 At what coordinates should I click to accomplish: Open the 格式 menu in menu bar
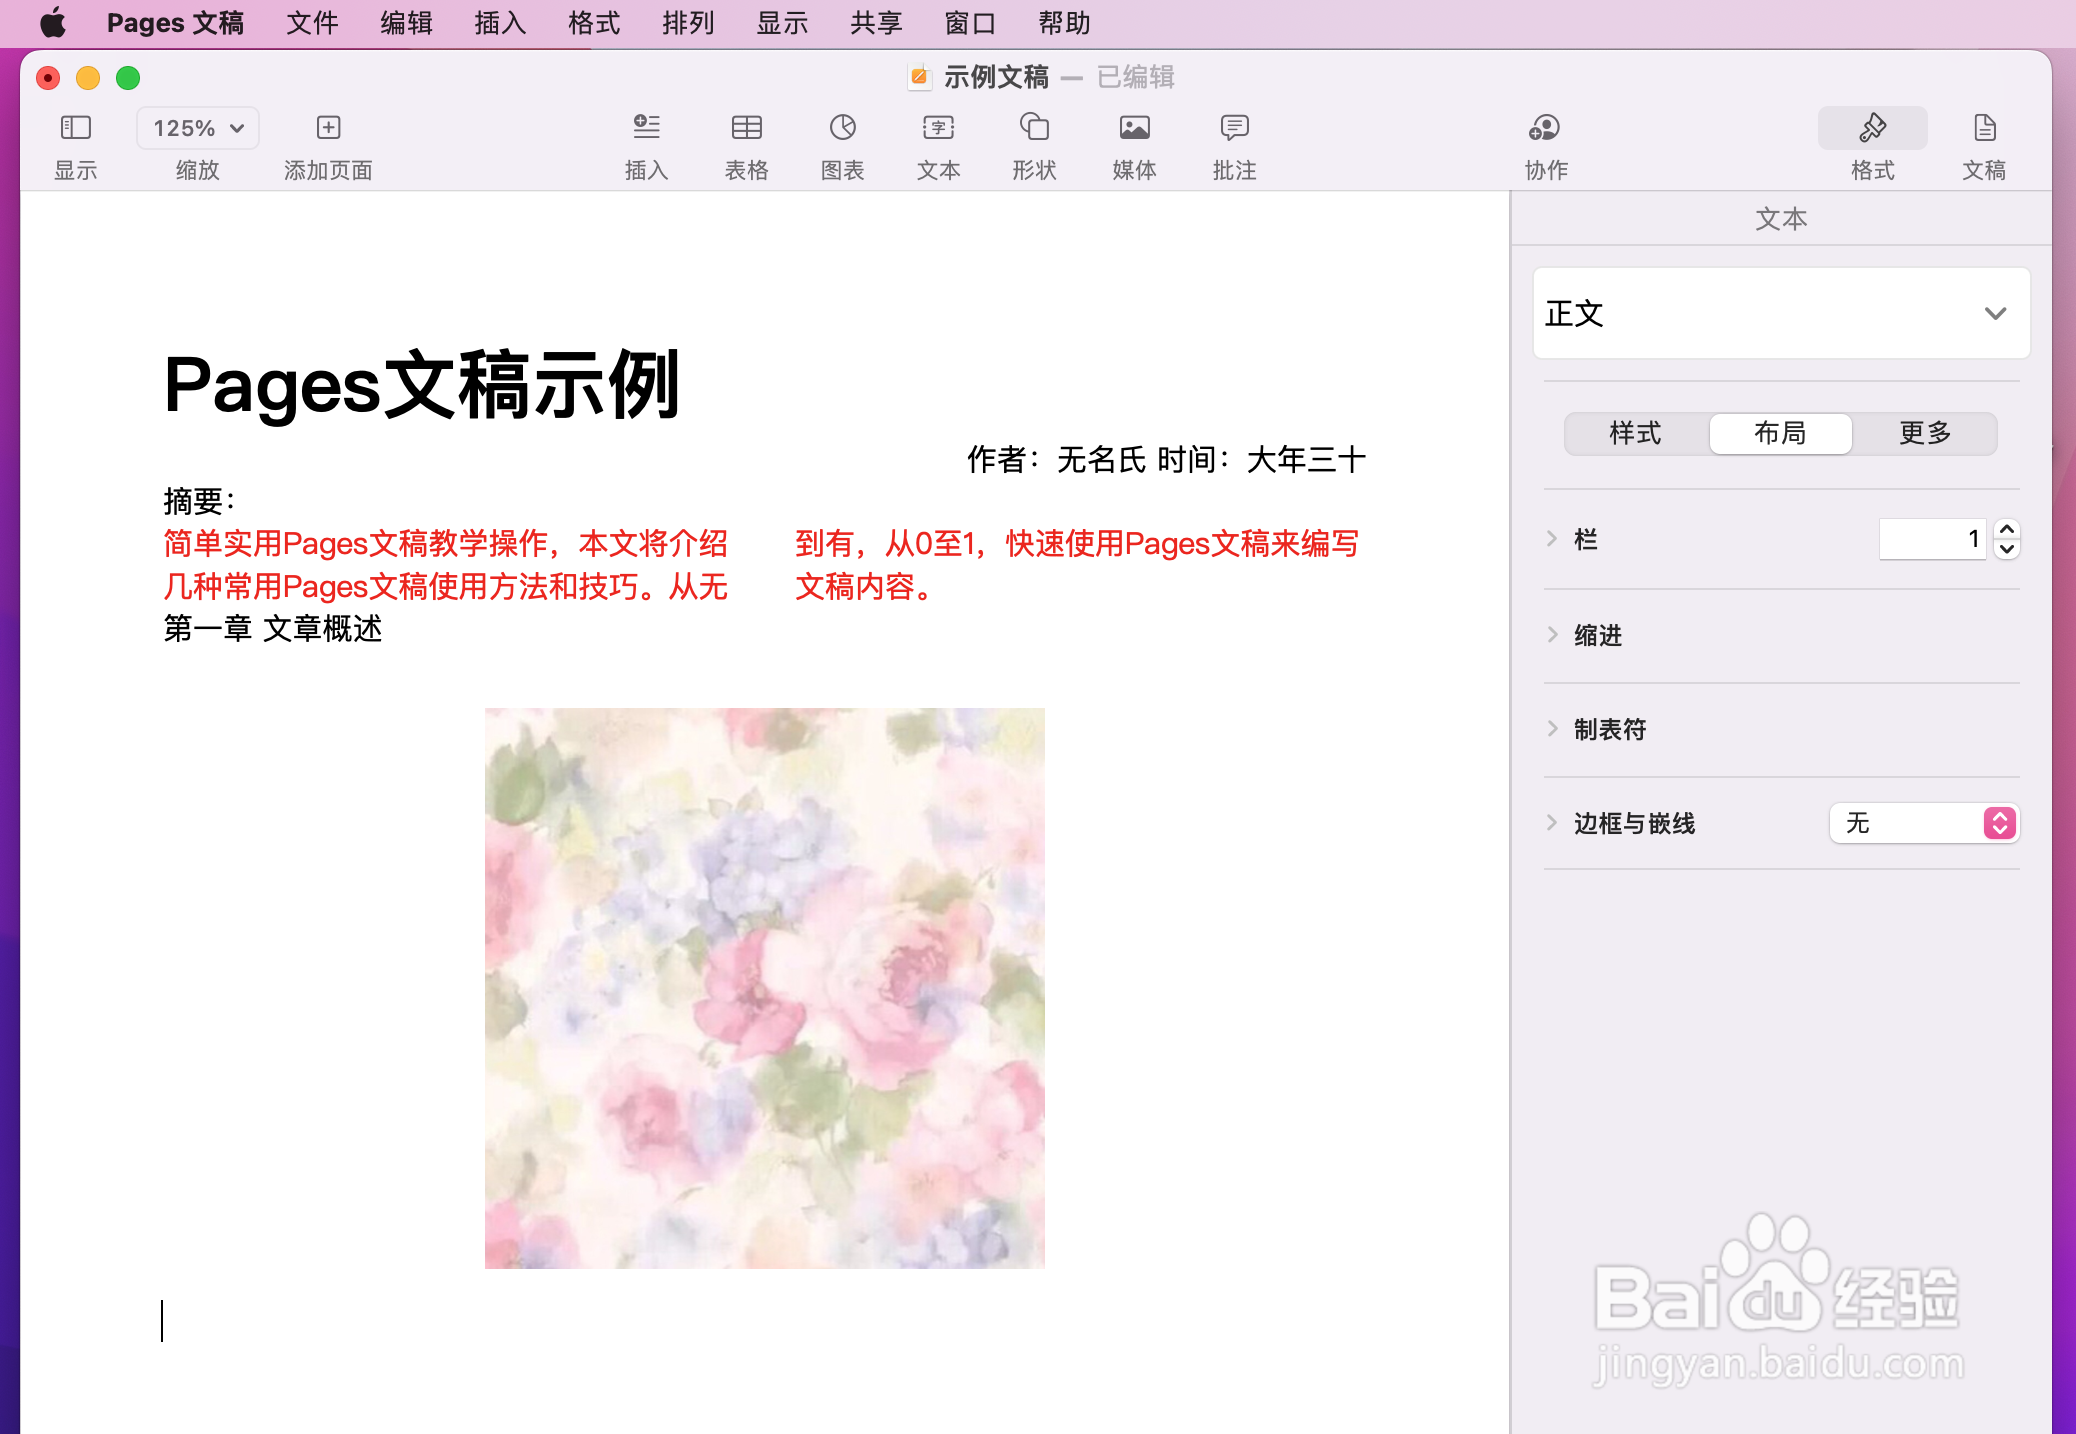tap(594, 23)
